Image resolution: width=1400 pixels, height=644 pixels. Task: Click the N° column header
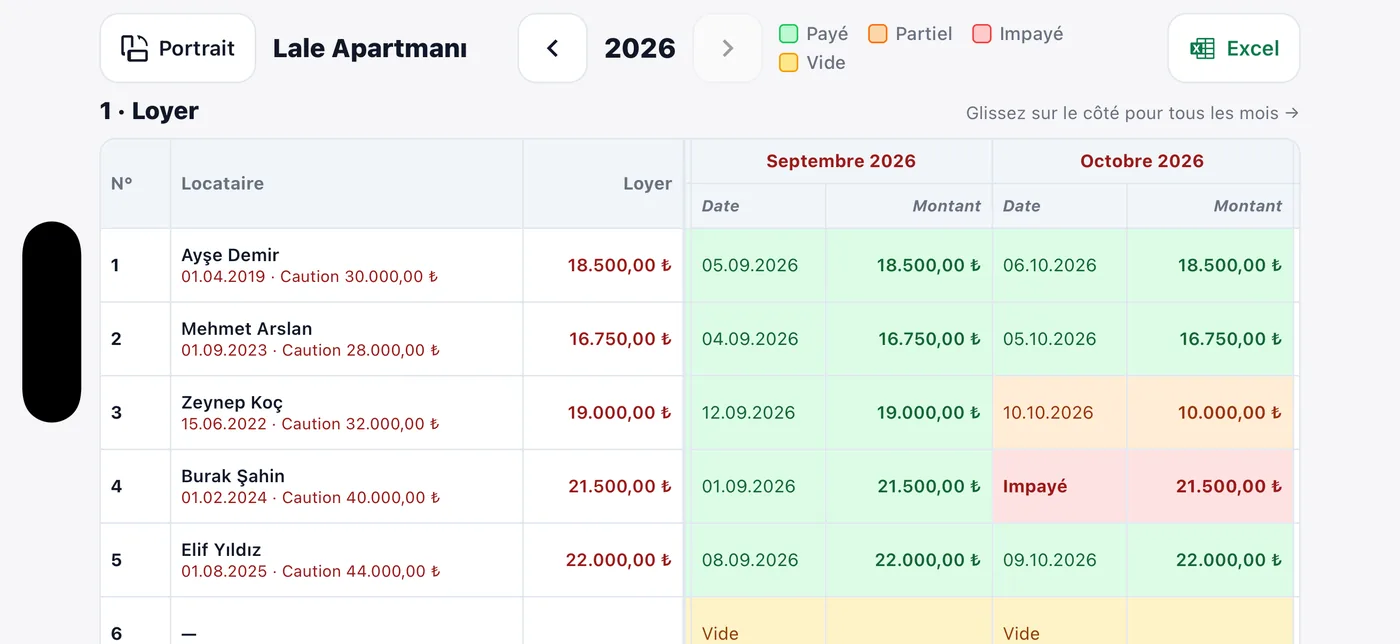[x=135, y=184]
